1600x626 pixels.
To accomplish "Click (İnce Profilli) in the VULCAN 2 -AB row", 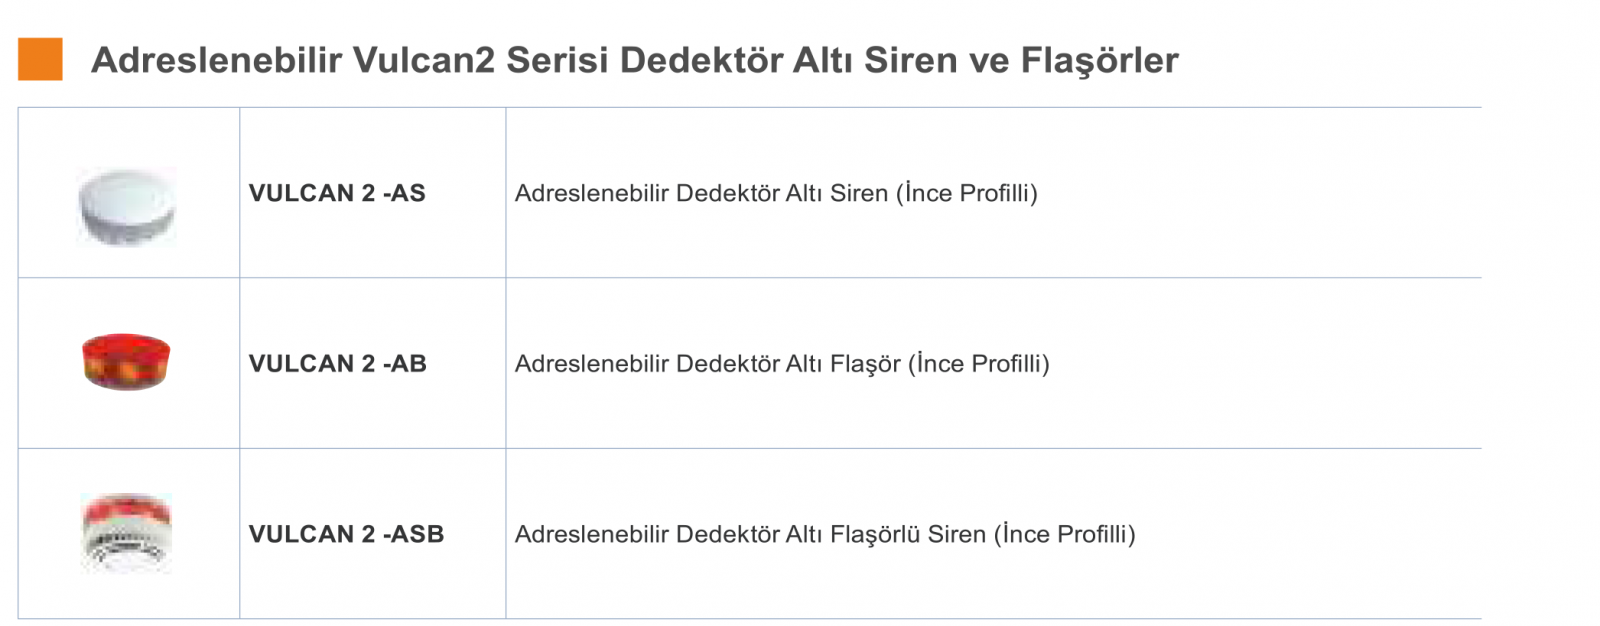I will click(x=979, y=364).
